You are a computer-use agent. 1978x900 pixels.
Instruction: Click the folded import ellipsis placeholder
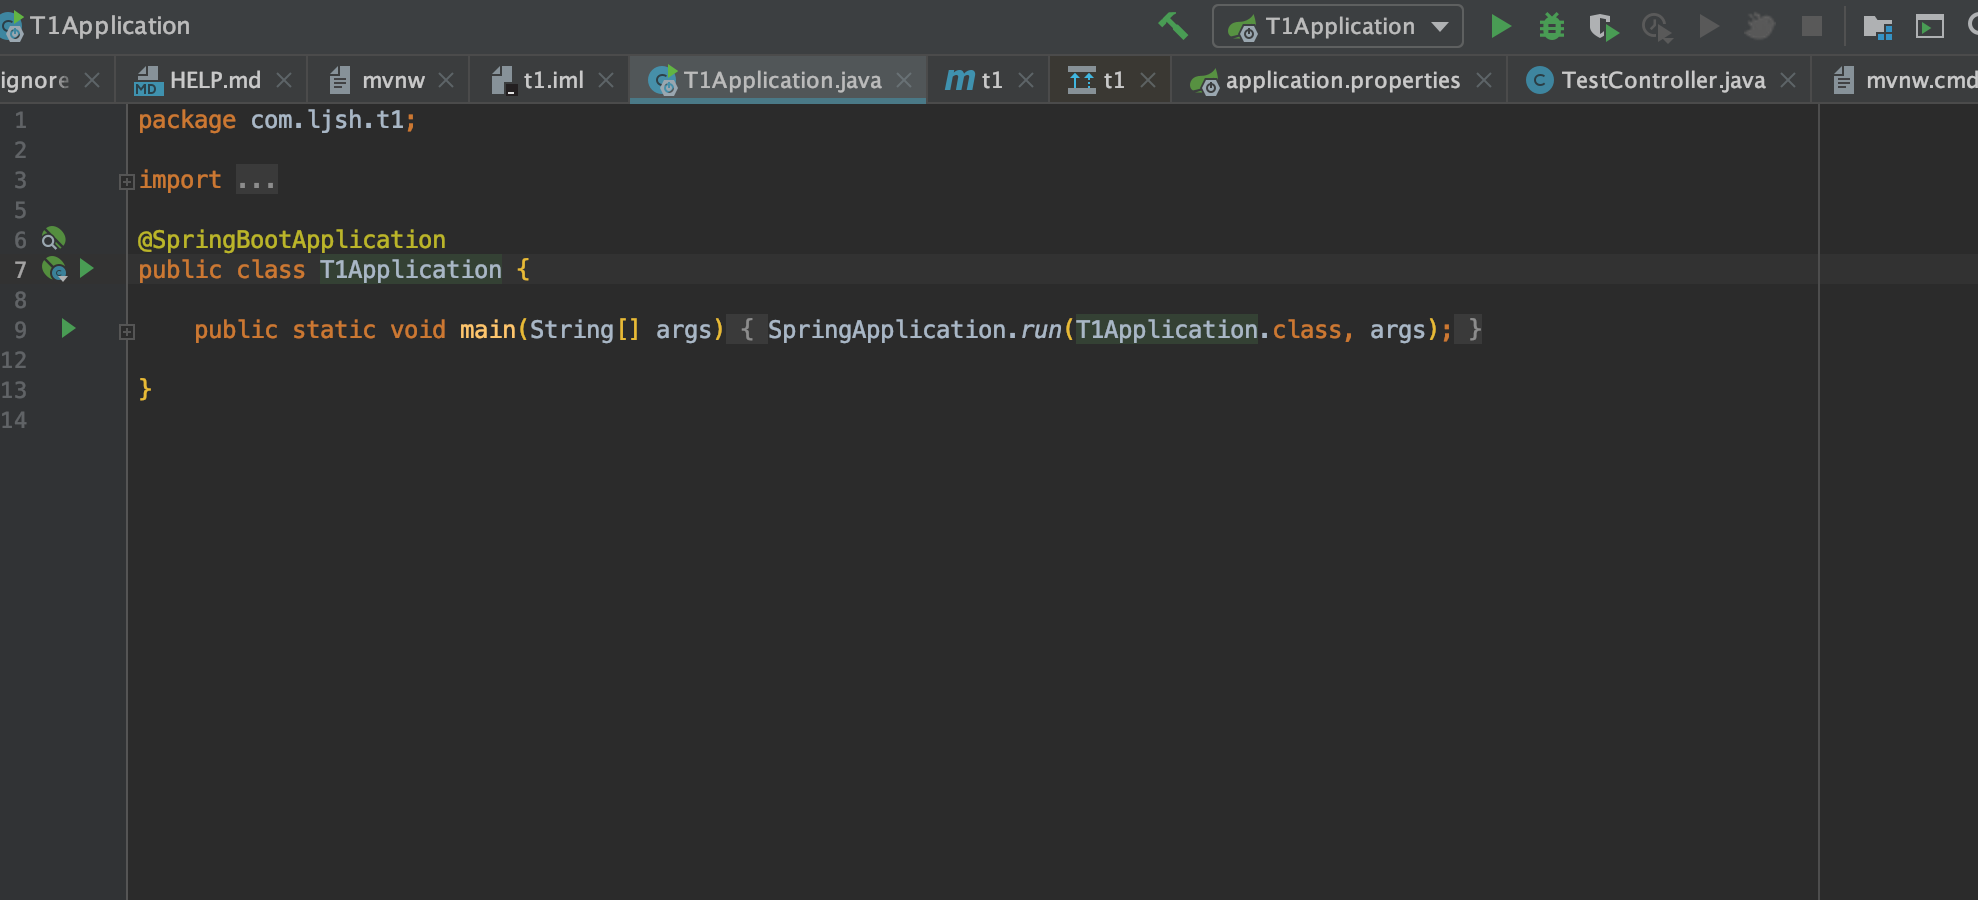[257, 180]
